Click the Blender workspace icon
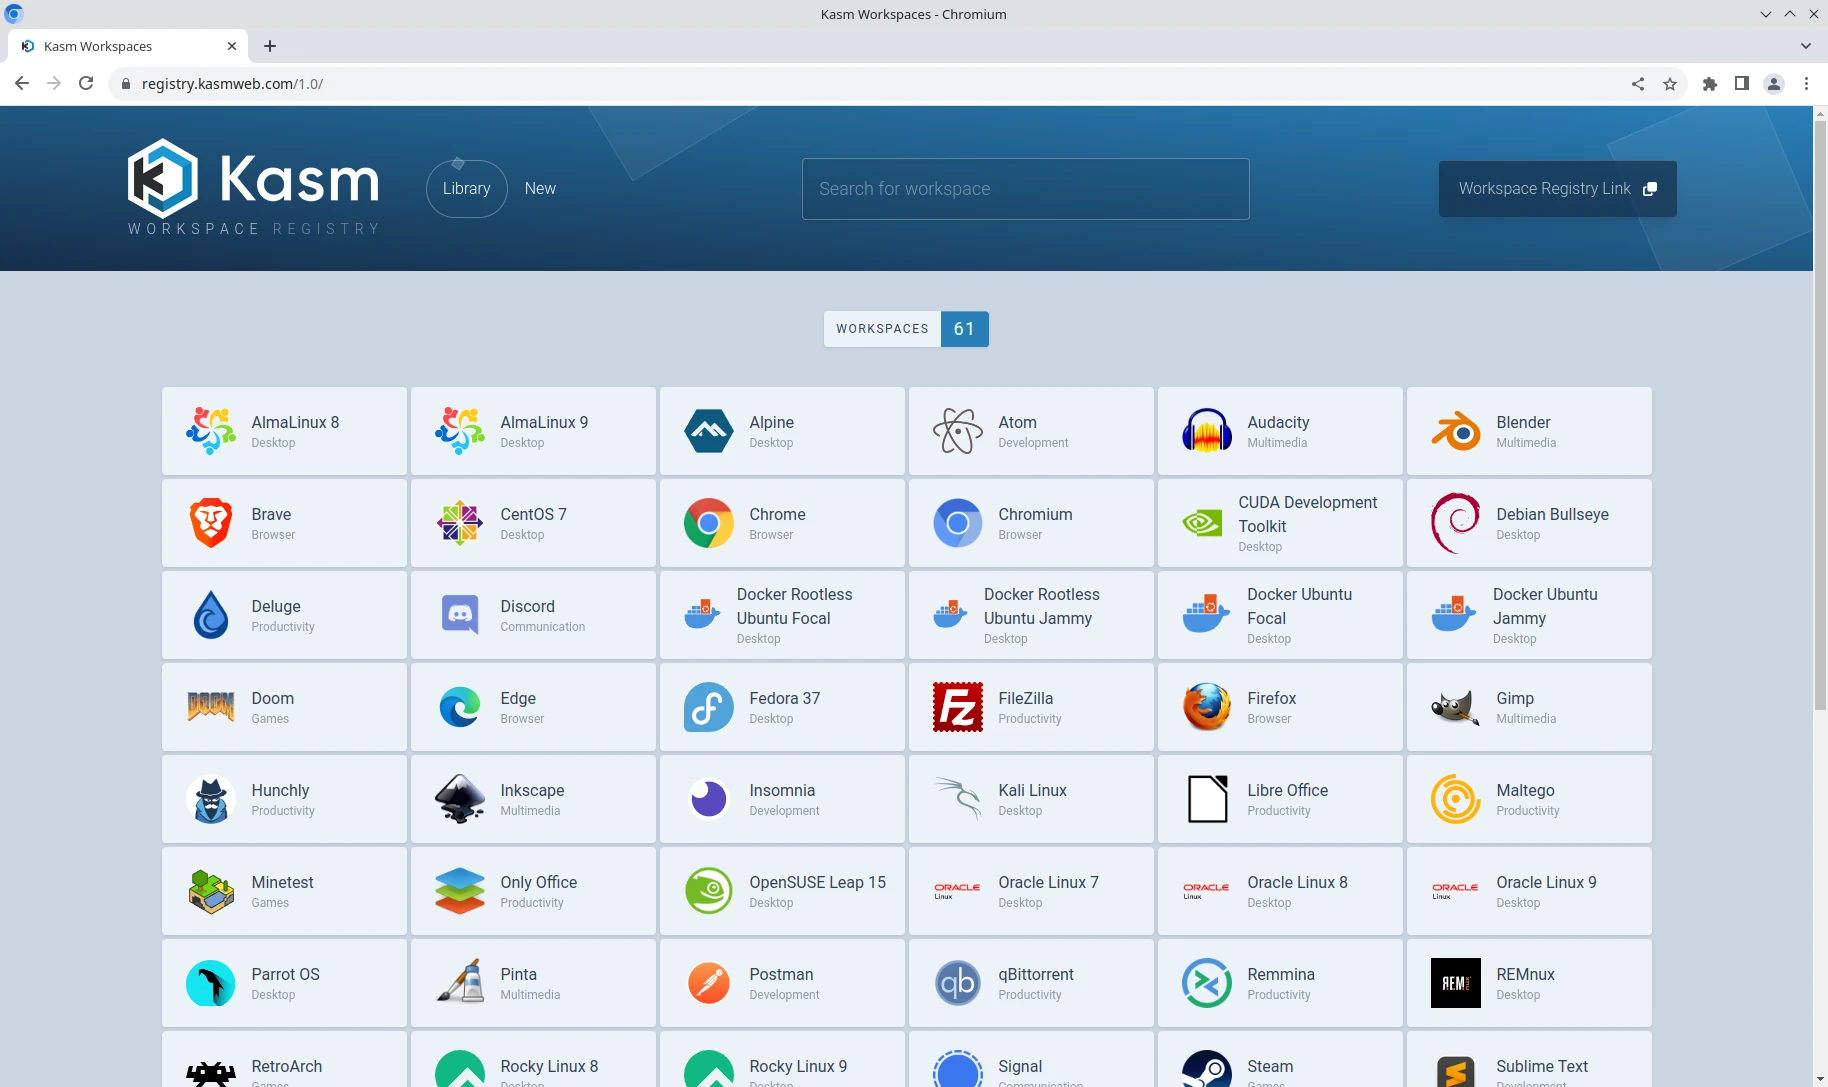The image size is (1828, 1087). click(x=1455, y=432)
